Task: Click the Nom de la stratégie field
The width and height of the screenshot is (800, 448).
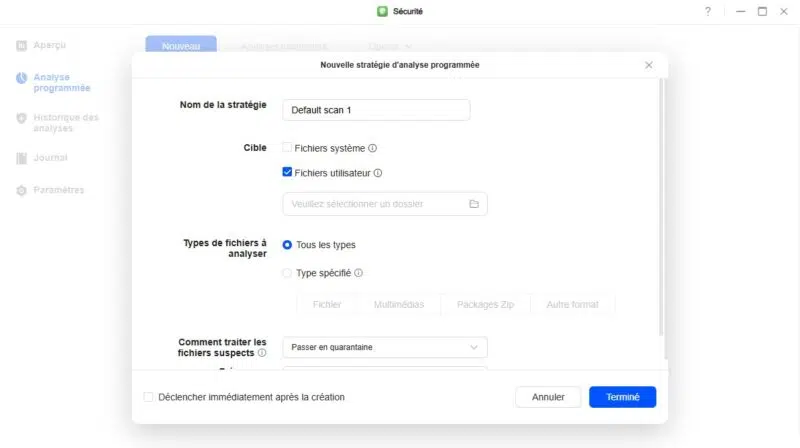Action: coord(376,110)
